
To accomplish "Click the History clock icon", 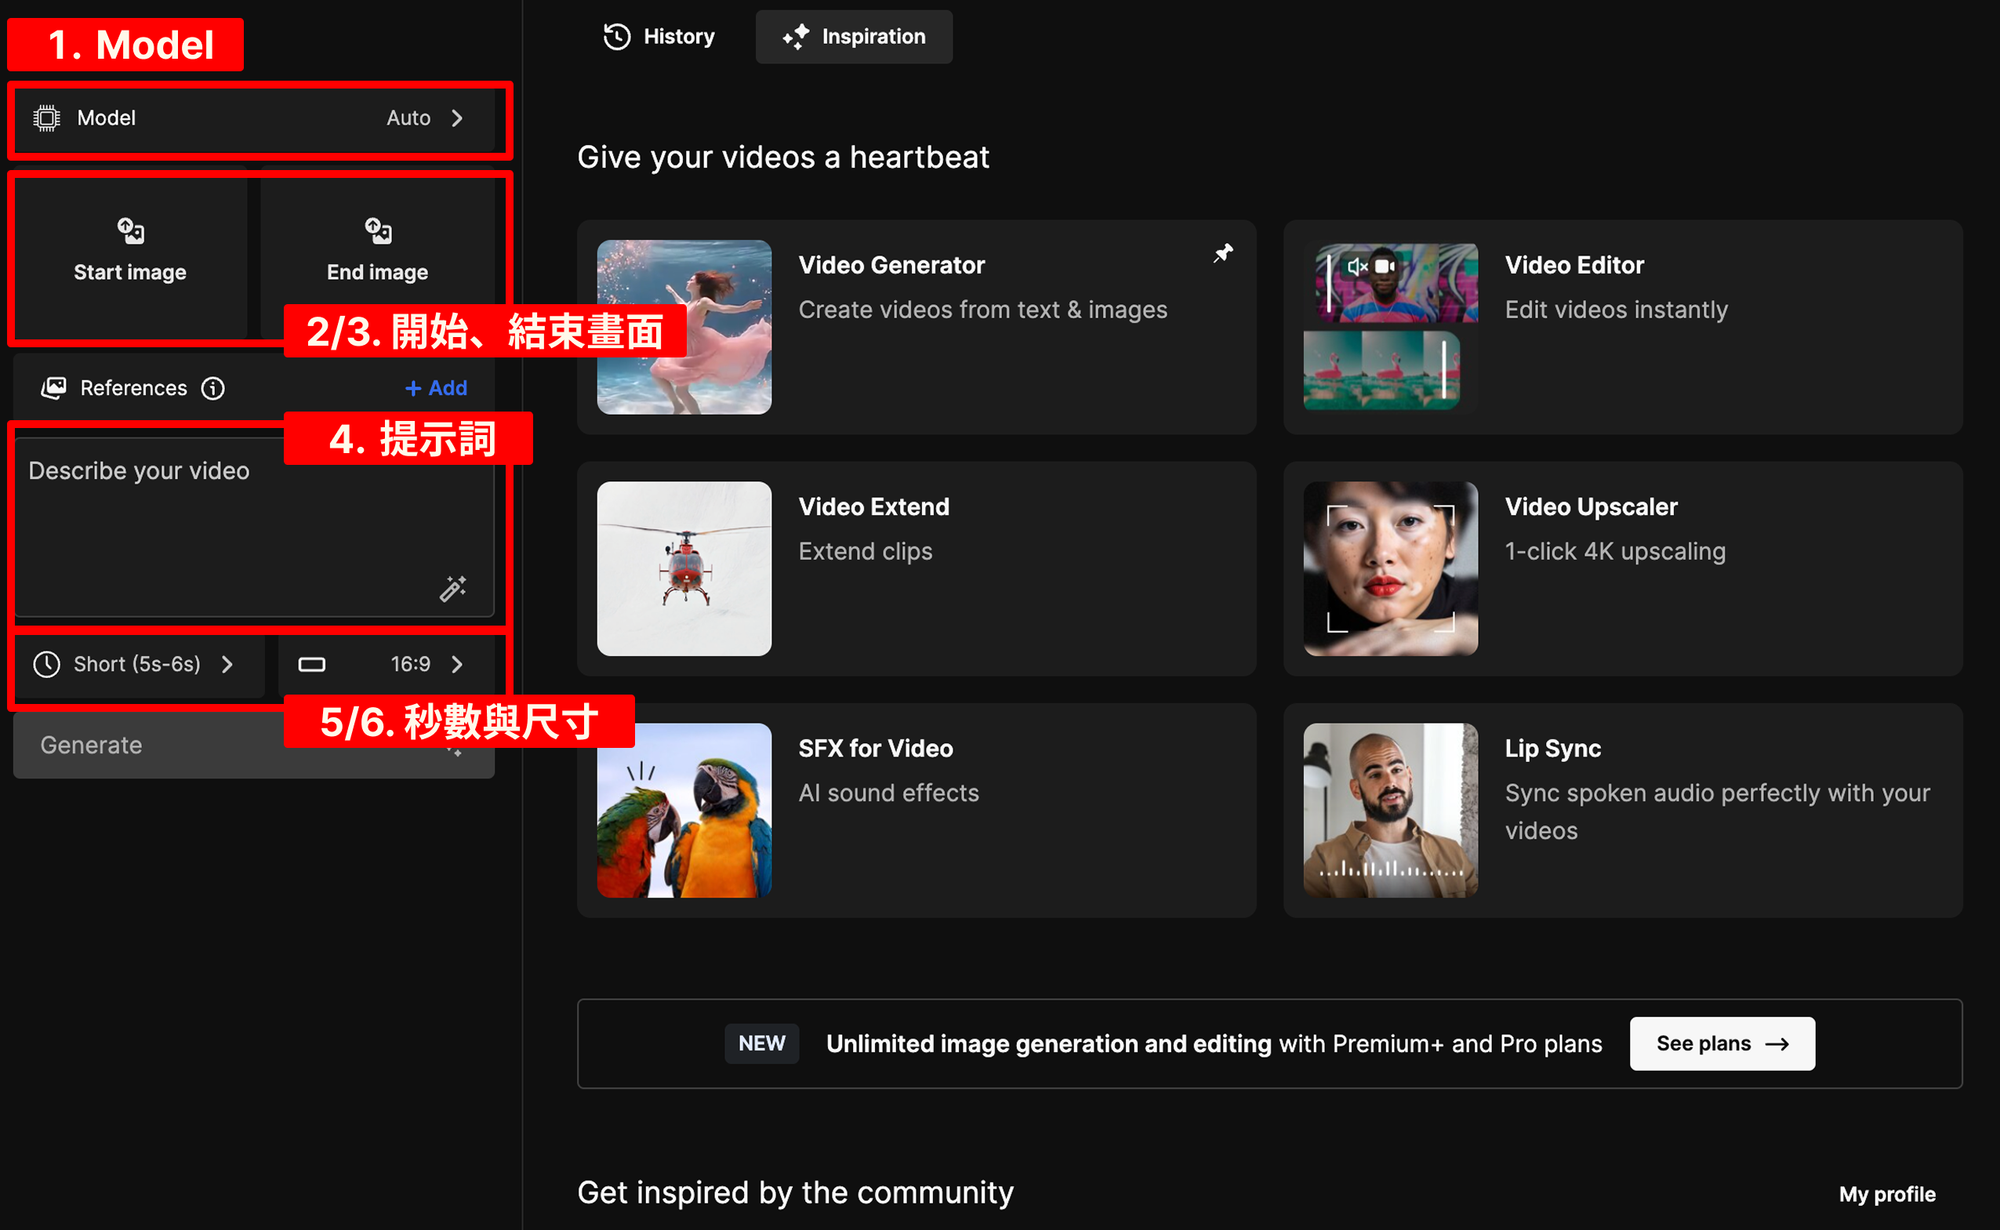I will [x=617, y=37].
